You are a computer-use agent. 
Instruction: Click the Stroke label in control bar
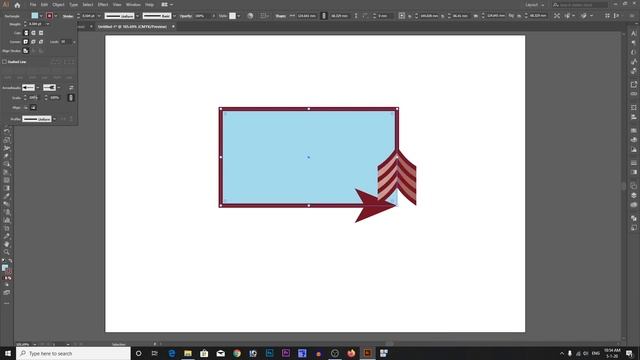(x=68, y=16)
